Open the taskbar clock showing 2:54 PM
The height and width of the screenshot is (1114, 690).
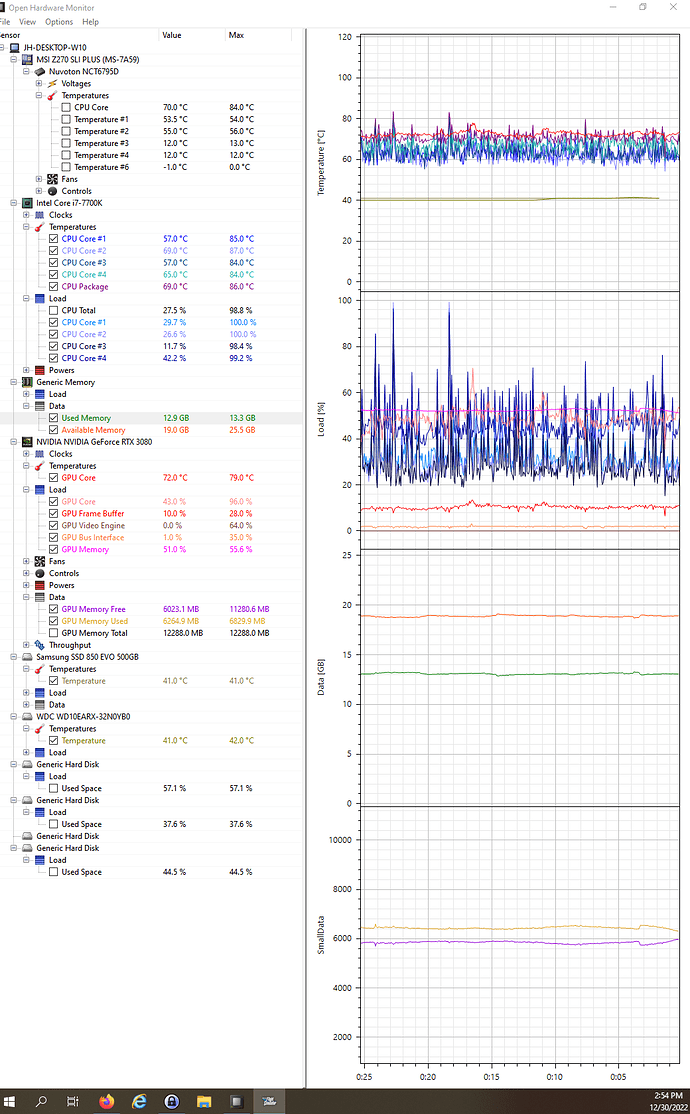668,1096
